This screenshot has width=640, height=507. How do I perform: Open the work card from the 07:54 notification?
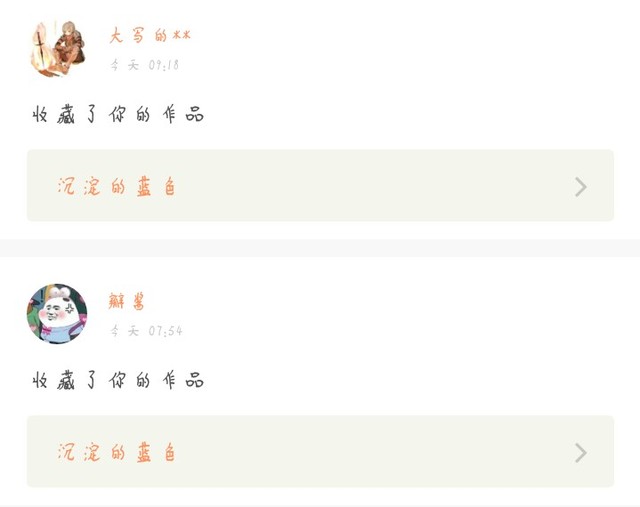point(320,451)
